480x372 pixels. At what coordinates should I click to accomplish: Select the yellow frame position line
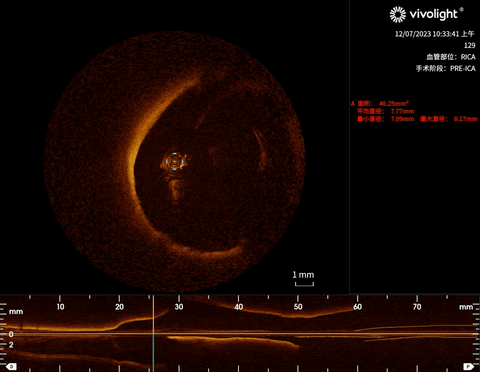153,333
